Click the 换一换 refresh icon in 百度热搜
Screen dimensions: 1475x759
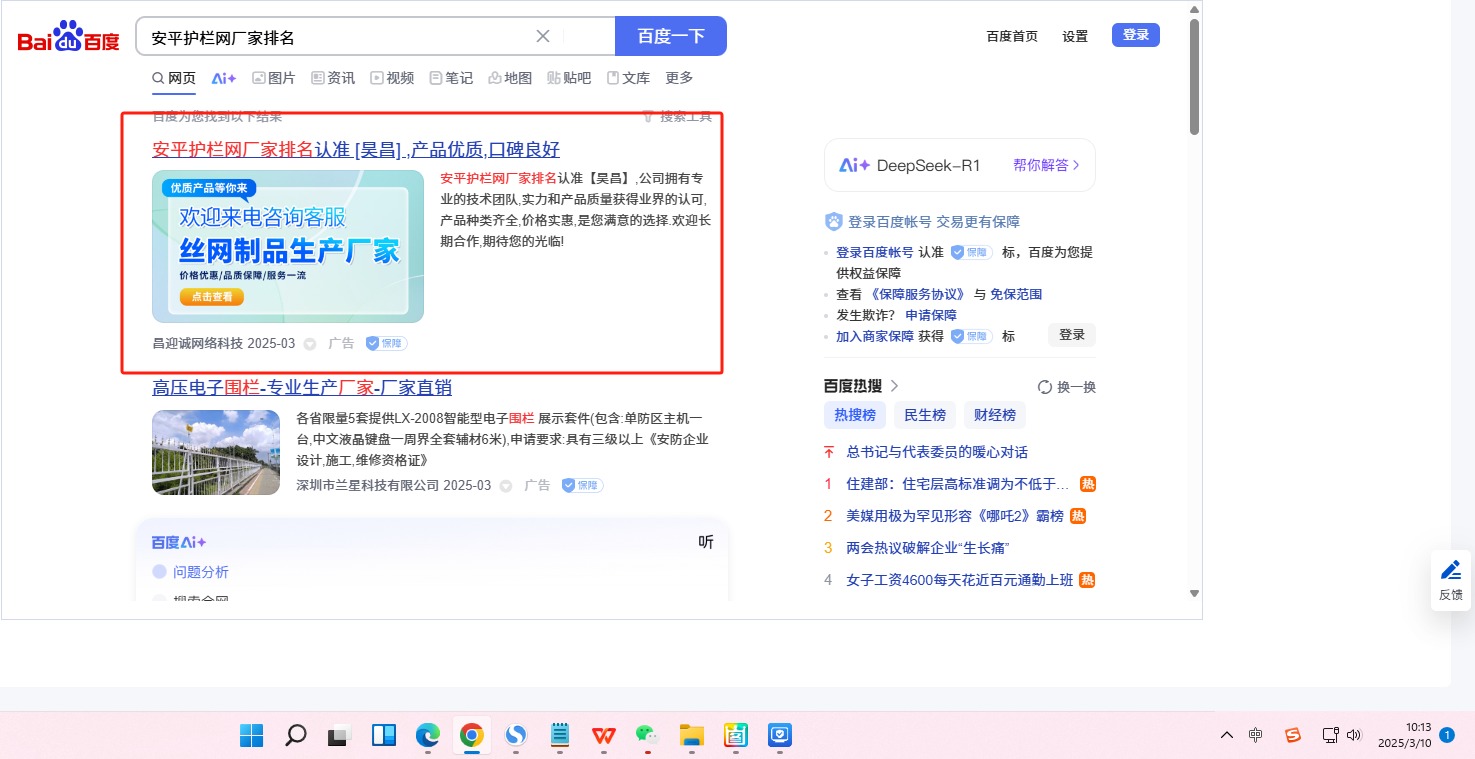(x=1045, y=387)
